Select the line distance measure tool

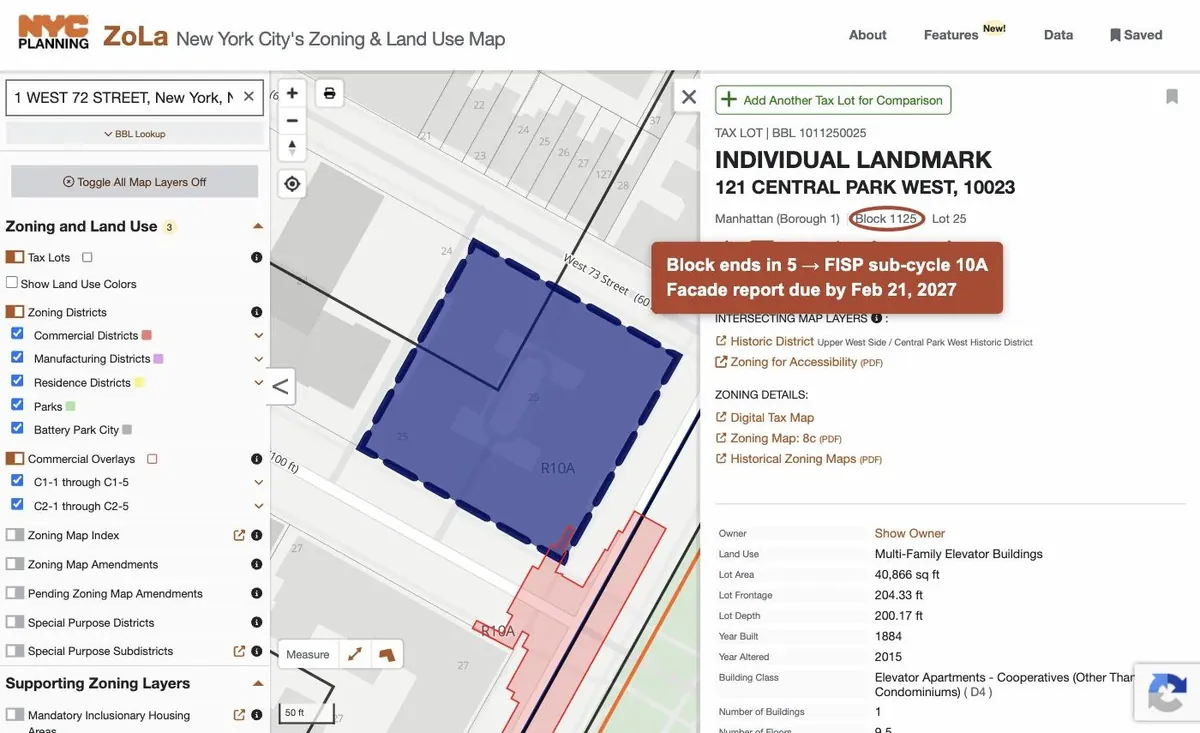[355, 654]
